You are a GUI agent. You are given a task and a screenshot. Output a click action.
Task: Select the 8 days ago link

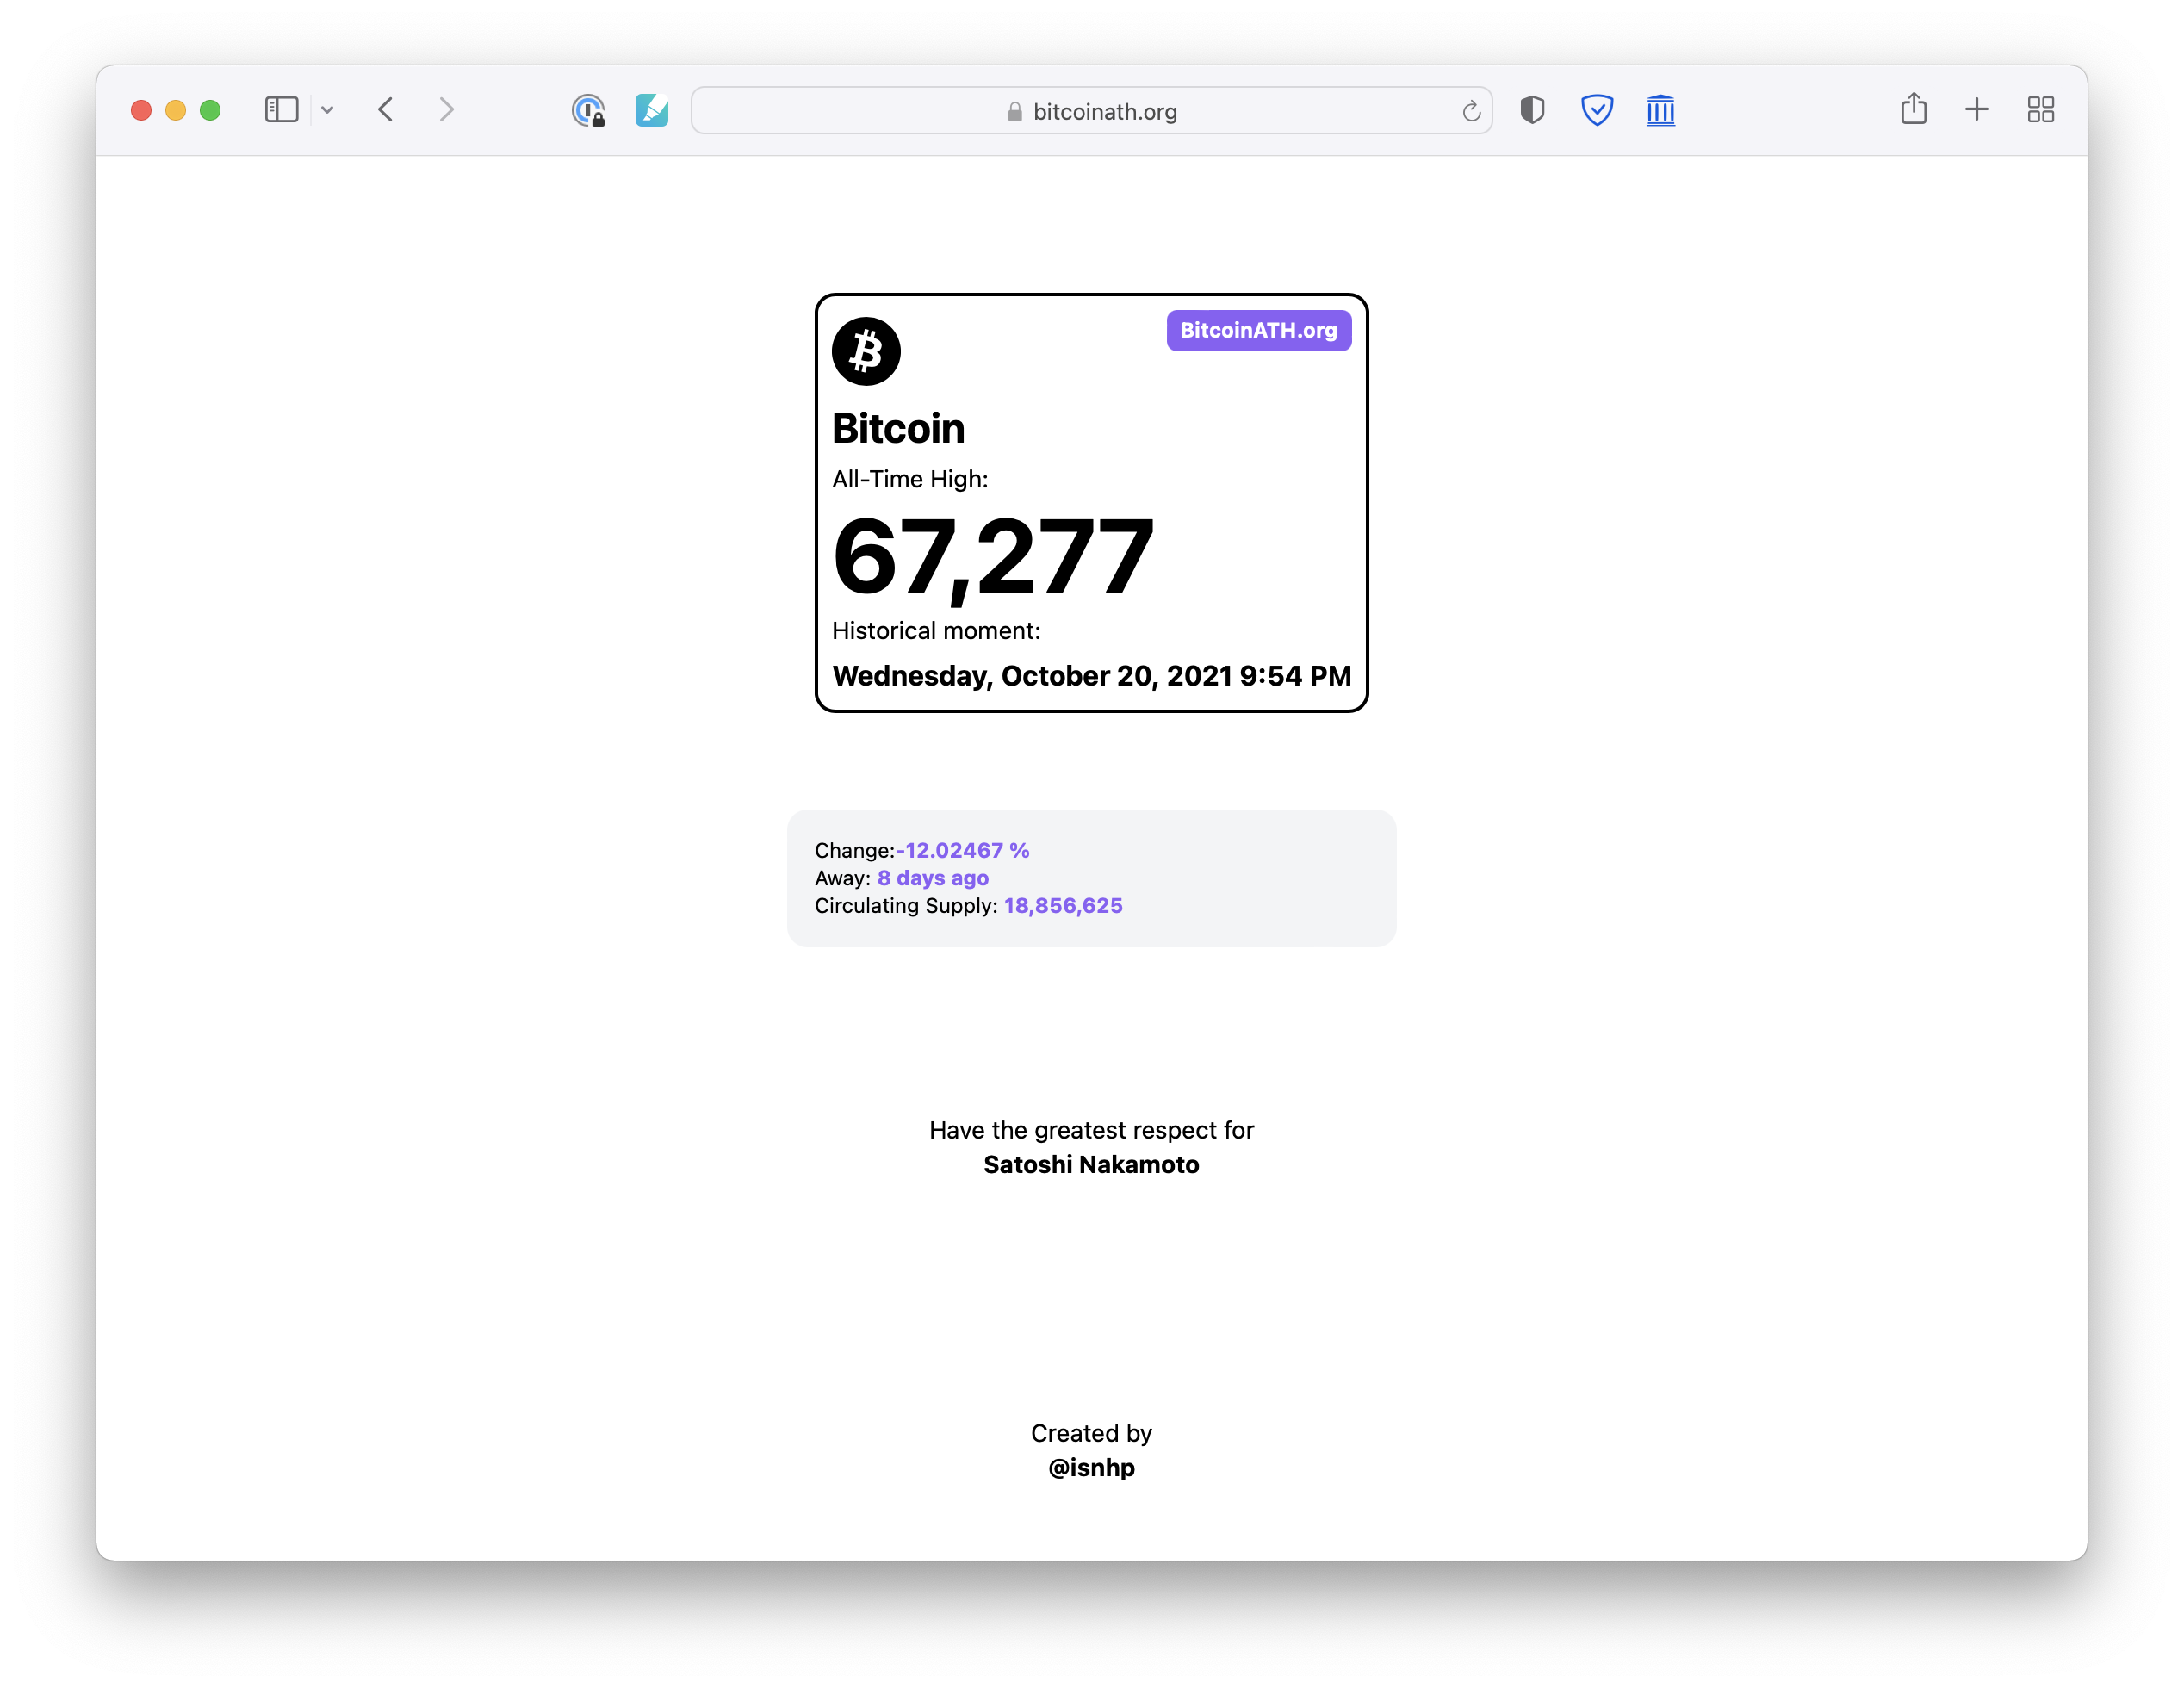pos(932,878)
